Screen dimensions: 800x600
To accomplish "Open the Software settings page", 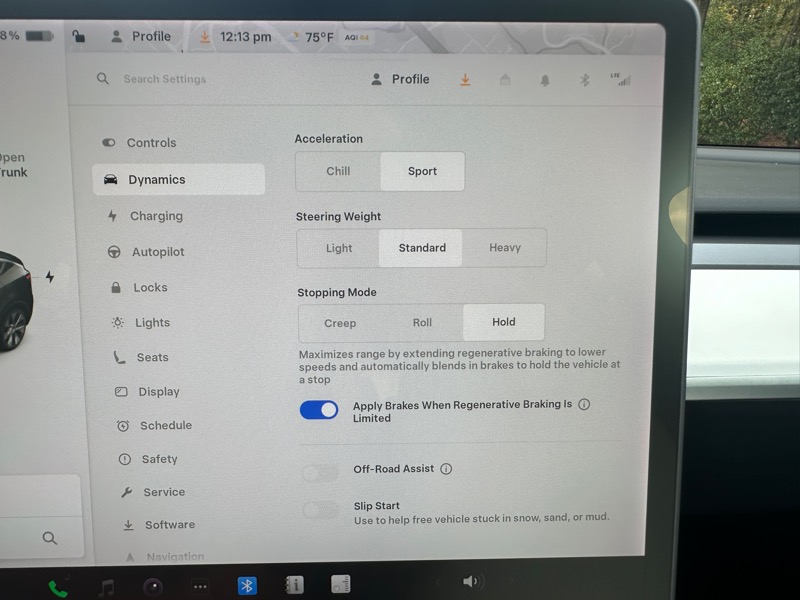I will (x=170, y=525).
